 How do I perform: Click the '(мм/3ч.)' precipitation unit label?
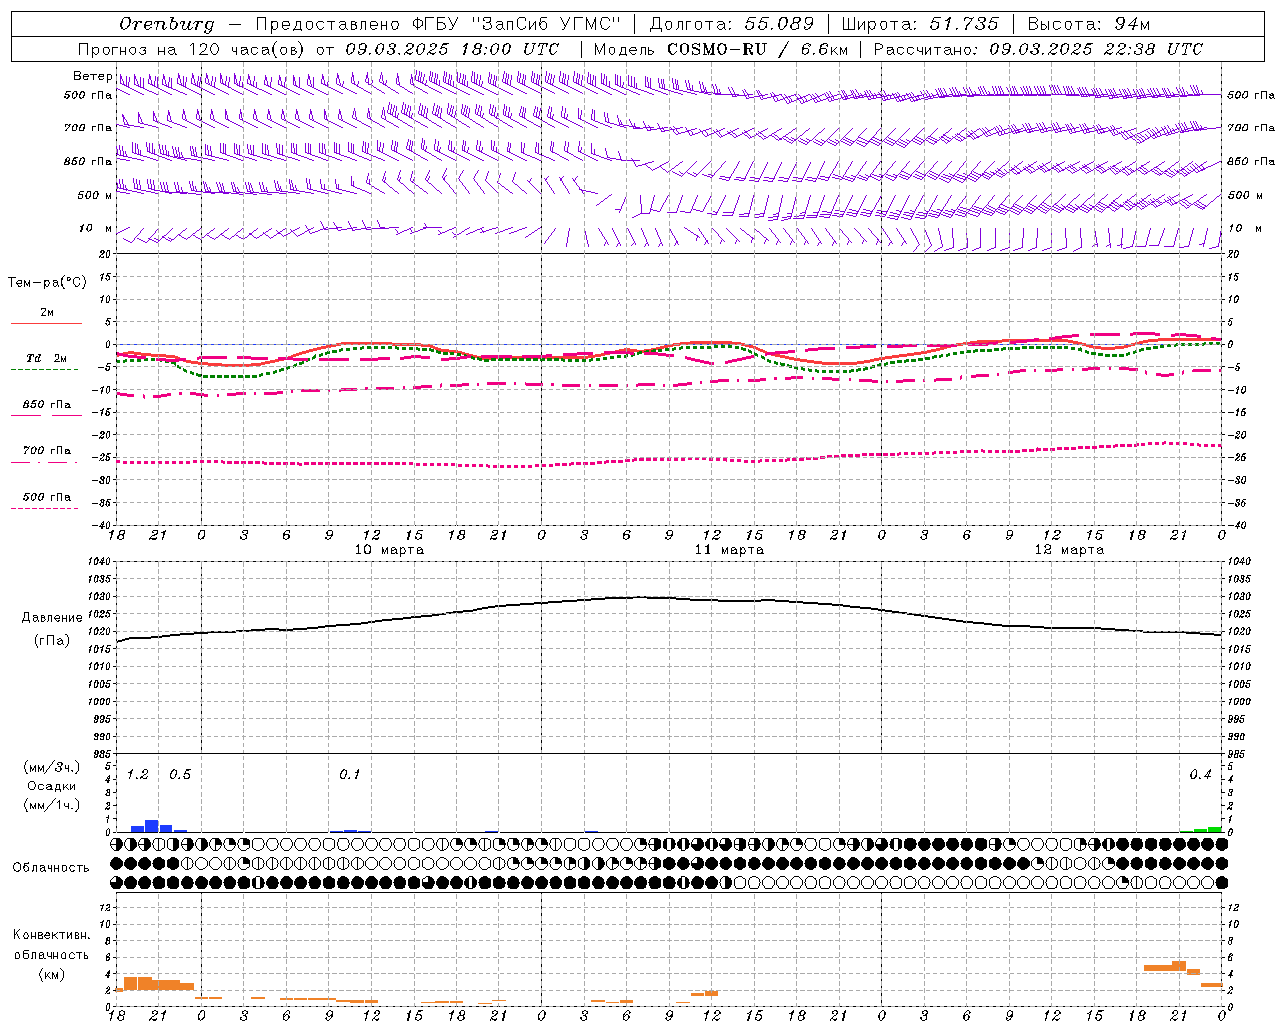(x=52, y=767)
